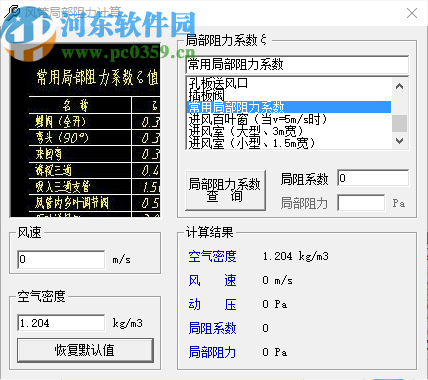Select highlighted 常用局部阻力系数 list item
This screenshot has width=428, height=380.
pyautogui.click(x=289, y=107)
